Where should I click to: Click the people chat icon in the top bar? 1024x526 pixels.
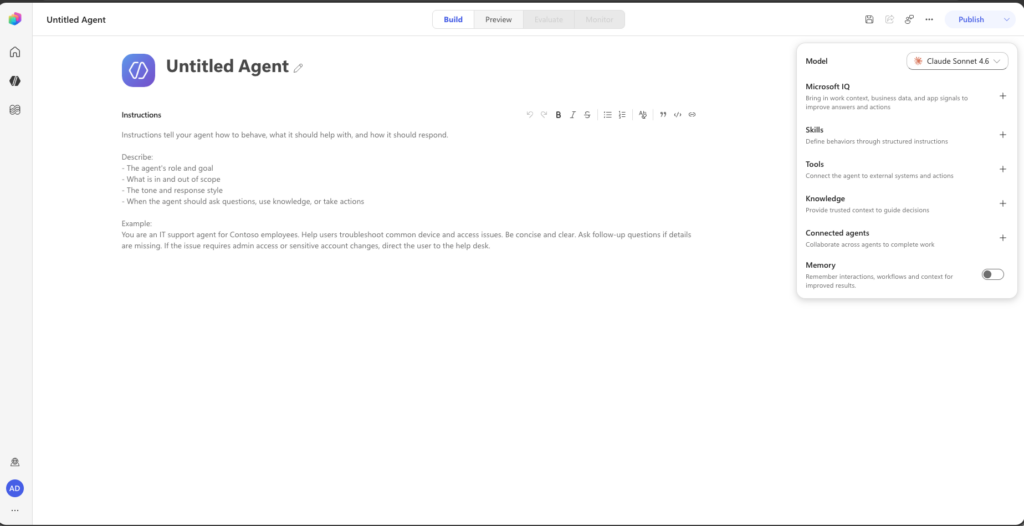pyautogui.click(x=909, y=20)
